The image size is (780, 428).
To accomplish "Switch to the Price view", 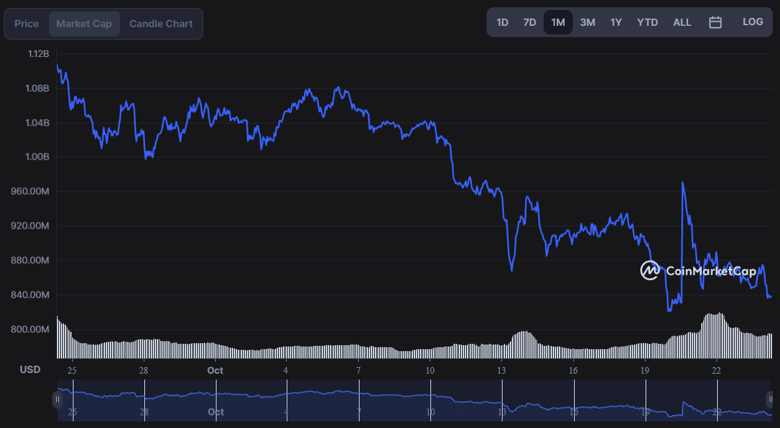I will point(27,23).
